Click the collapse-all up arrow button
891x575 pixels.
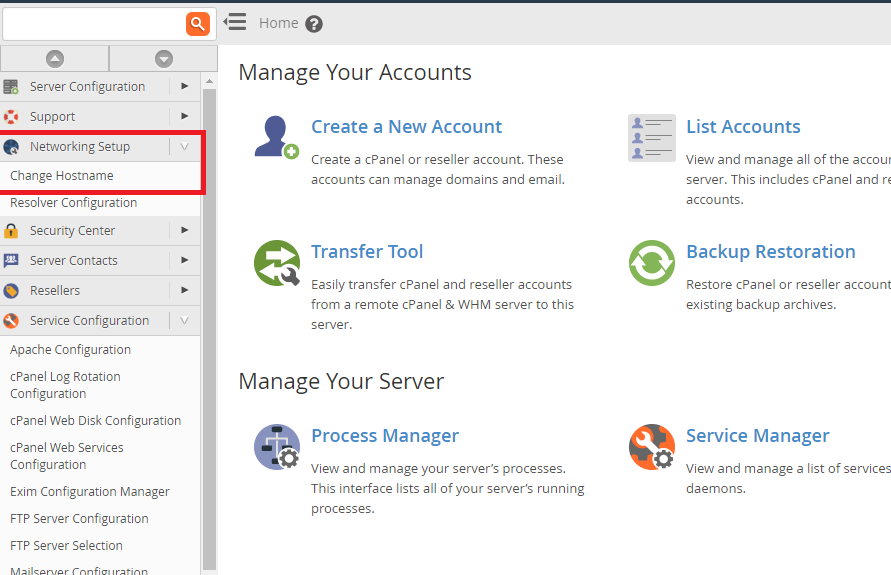click(x=55, y=59)
